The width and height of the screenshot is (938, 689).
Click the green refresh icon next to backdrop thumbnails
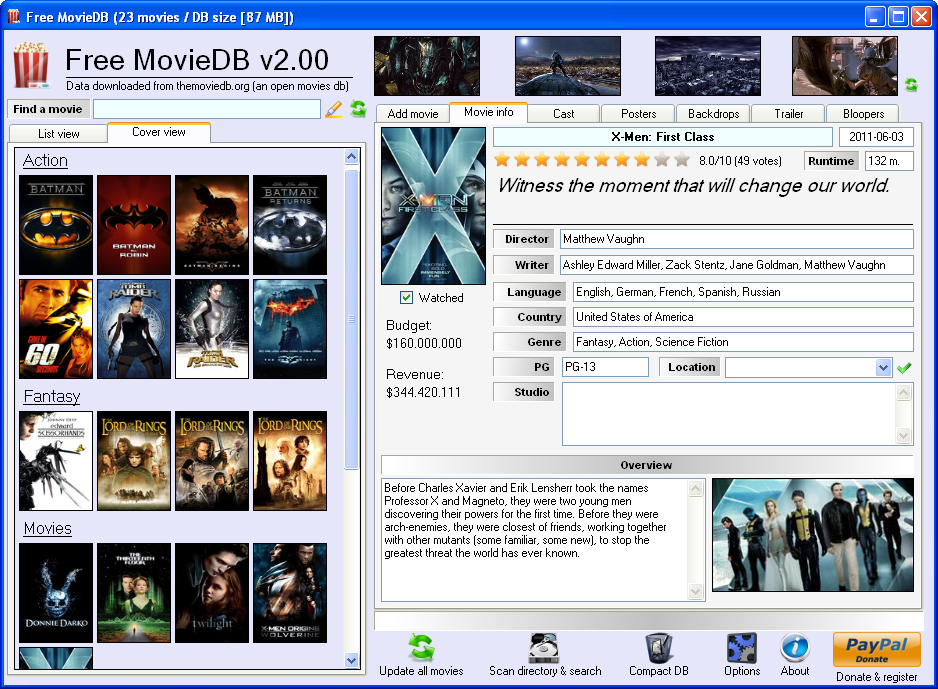pyautogui.click(x=911, y=85)
